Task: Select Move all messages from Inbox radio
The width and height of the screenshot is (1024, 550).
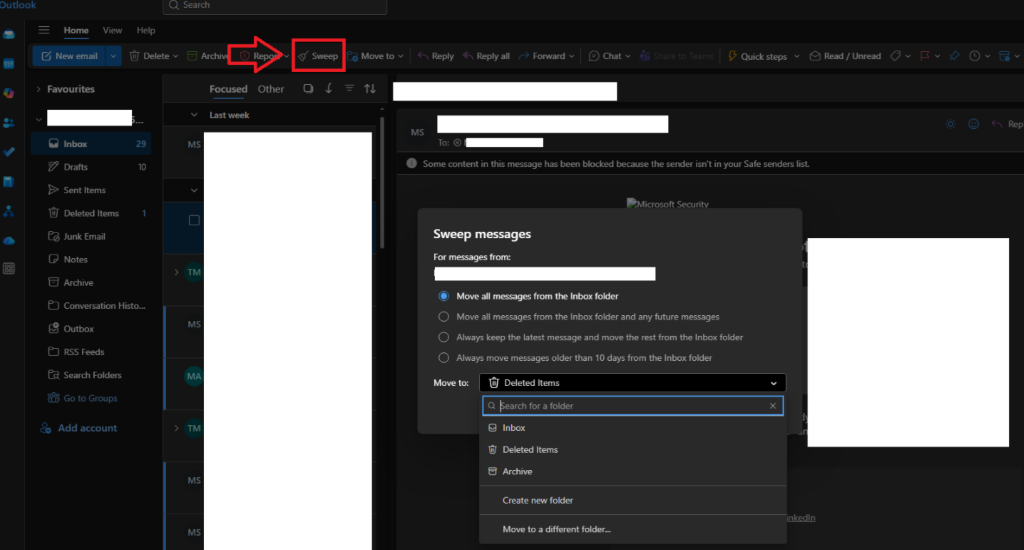Action: point(443,296)
